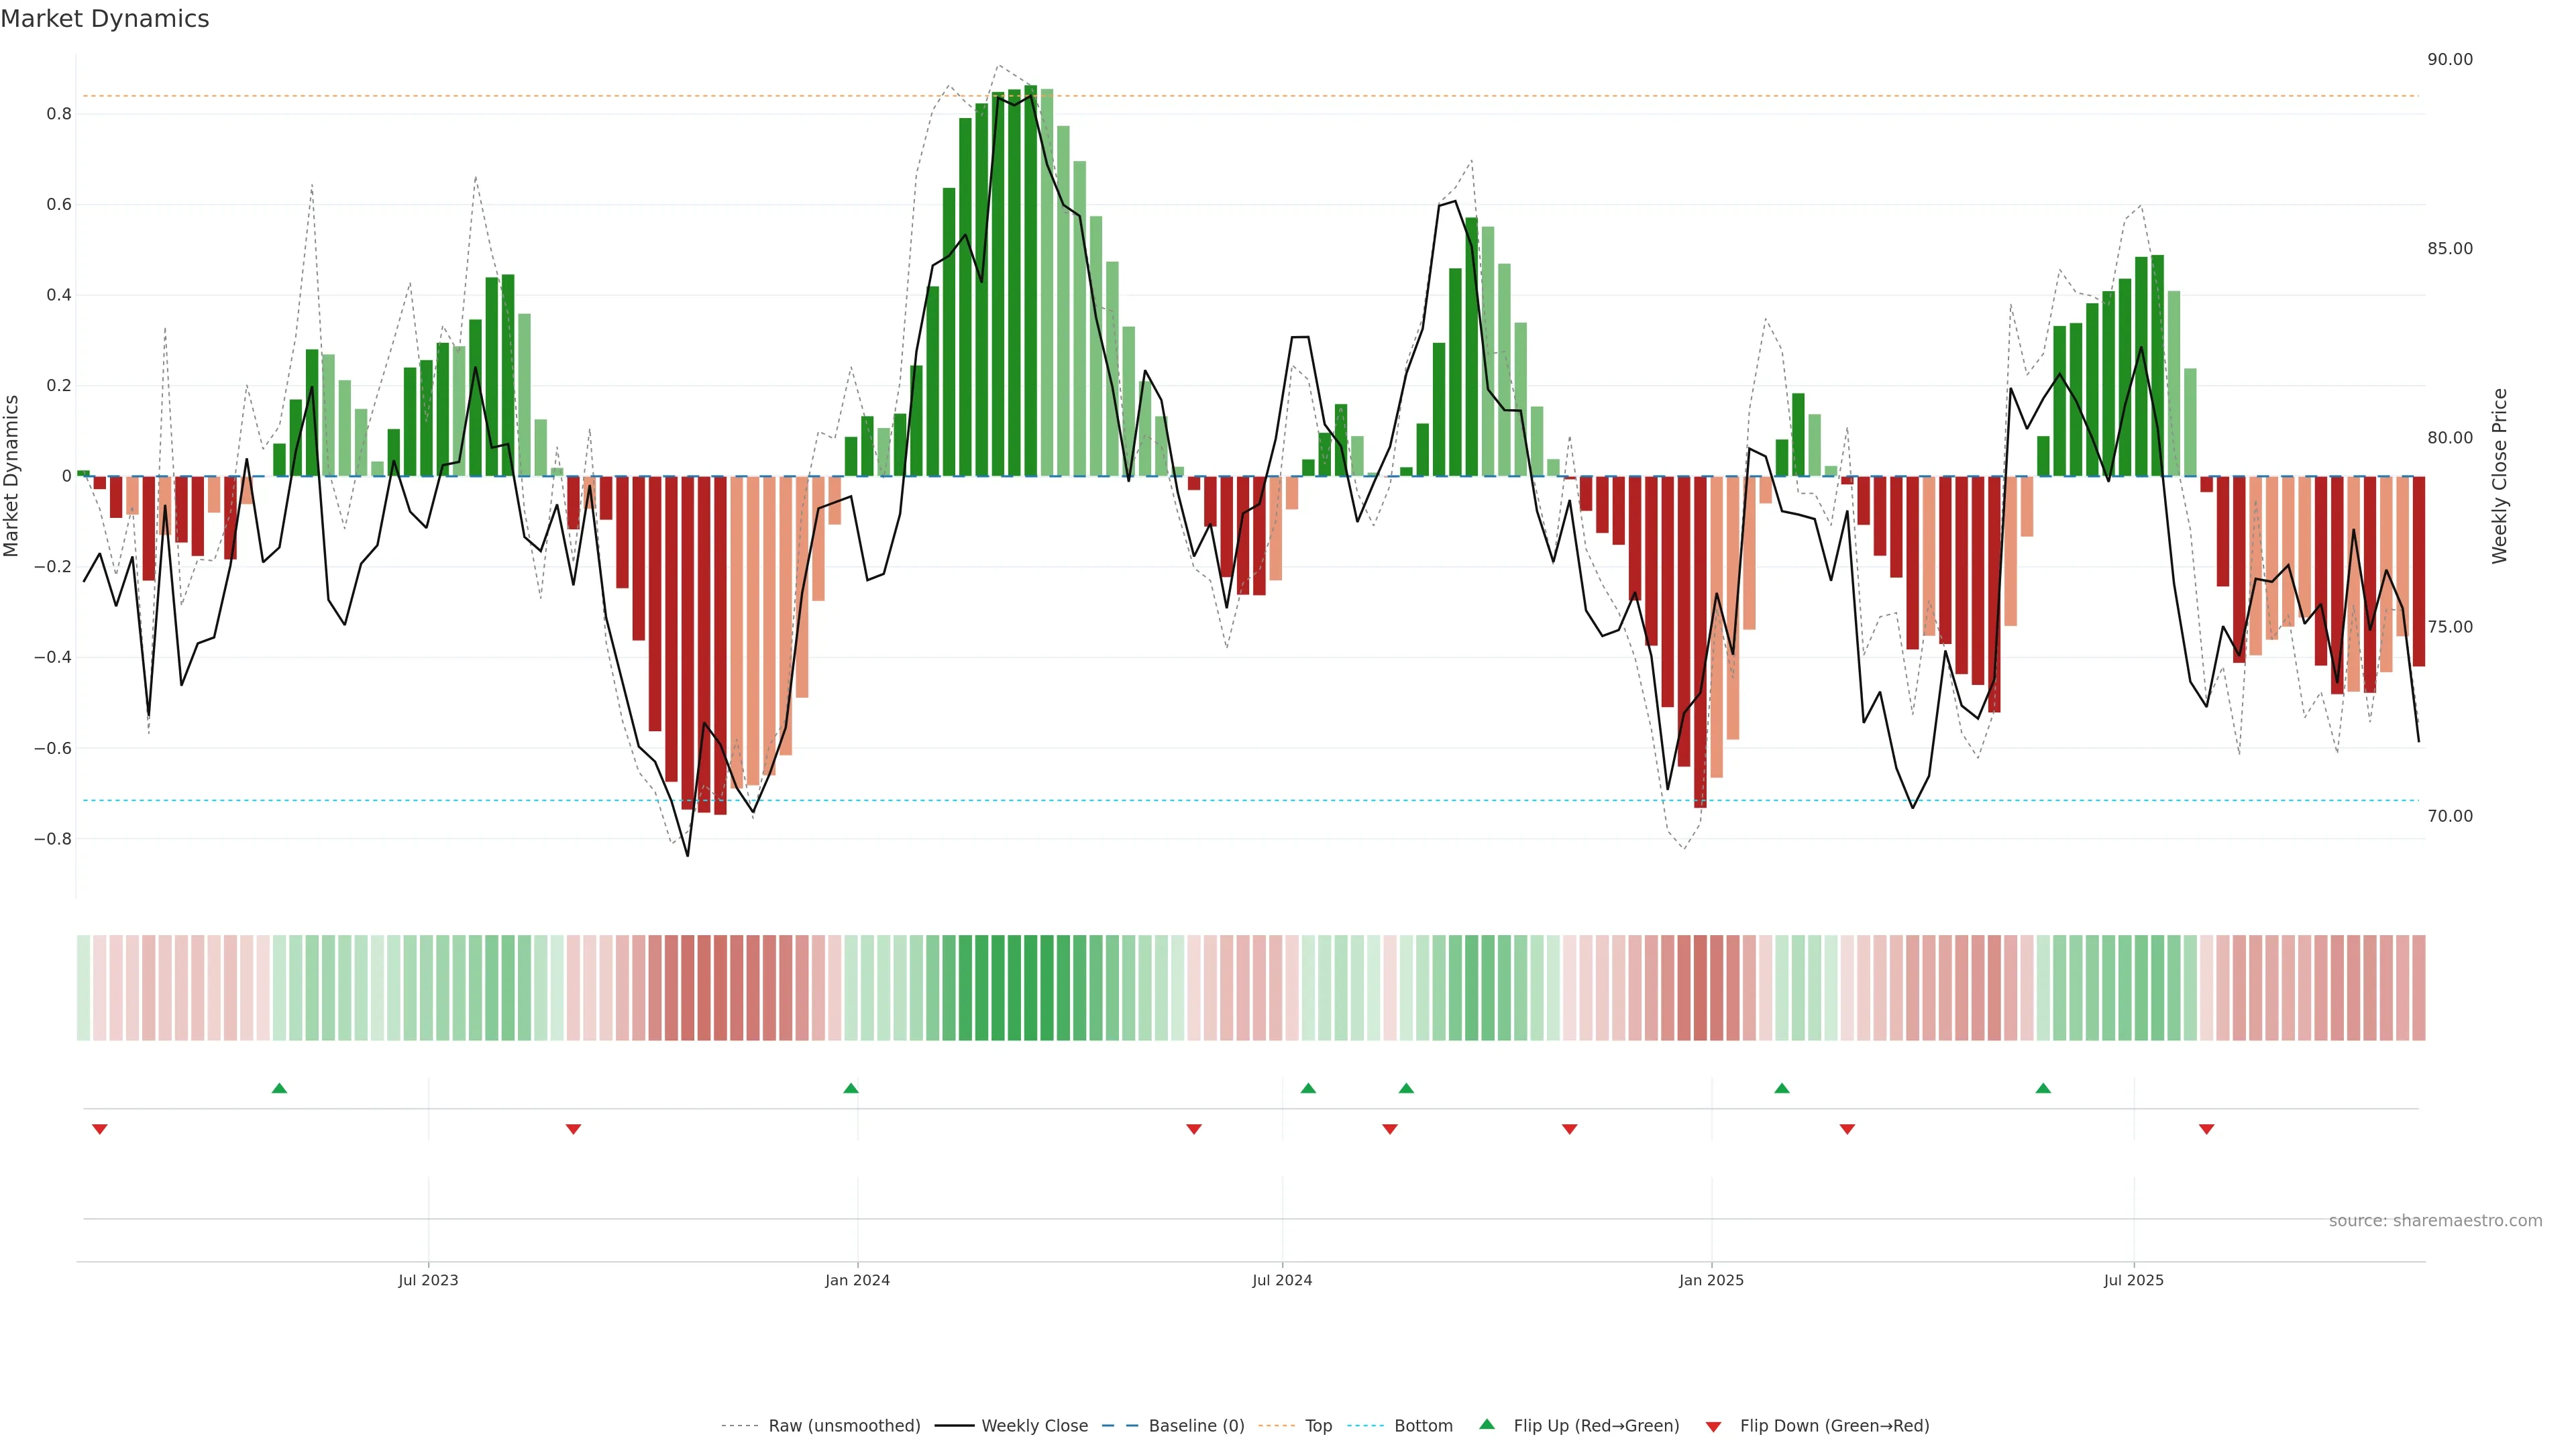This screenshot has height=1449, width=2576.
Task: Click the flip-down triangle just after Jul 2025
Action: coord(2206,1129)
